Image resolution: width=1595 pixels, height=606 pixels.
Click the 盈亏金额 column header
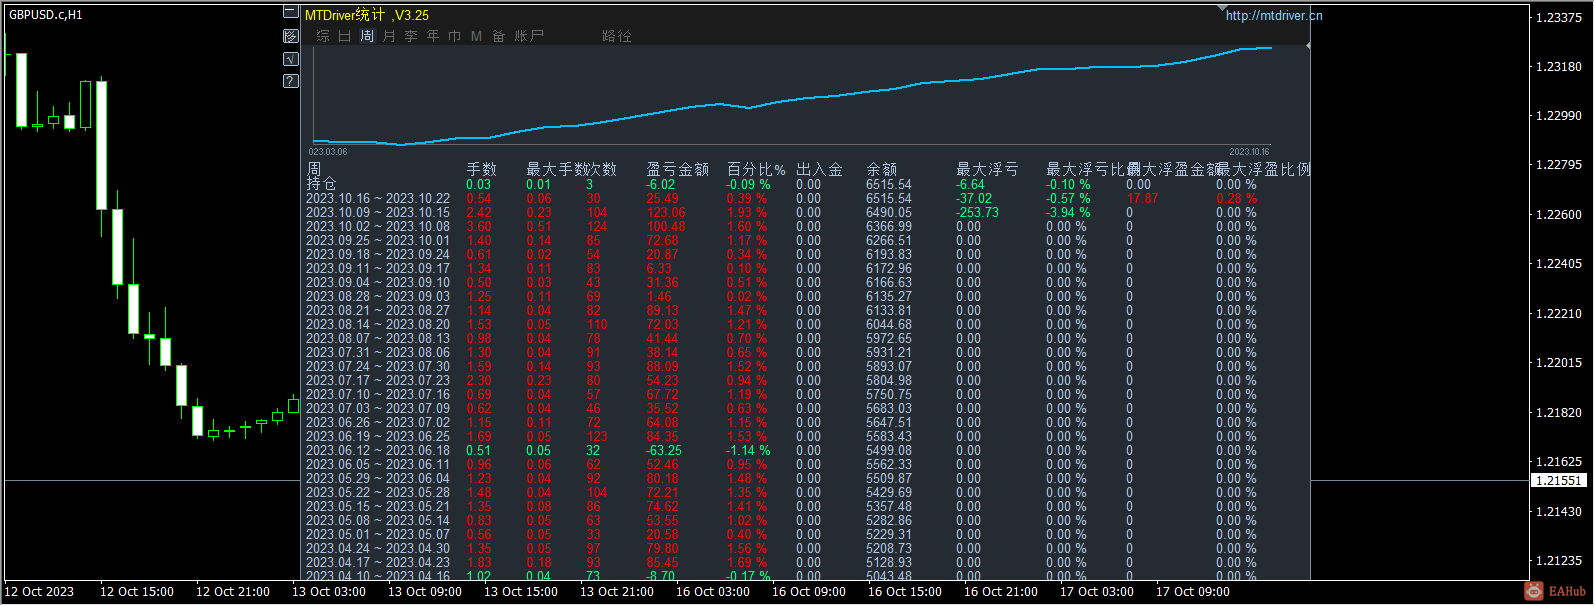pyautogui.click(x=677, y=169)
